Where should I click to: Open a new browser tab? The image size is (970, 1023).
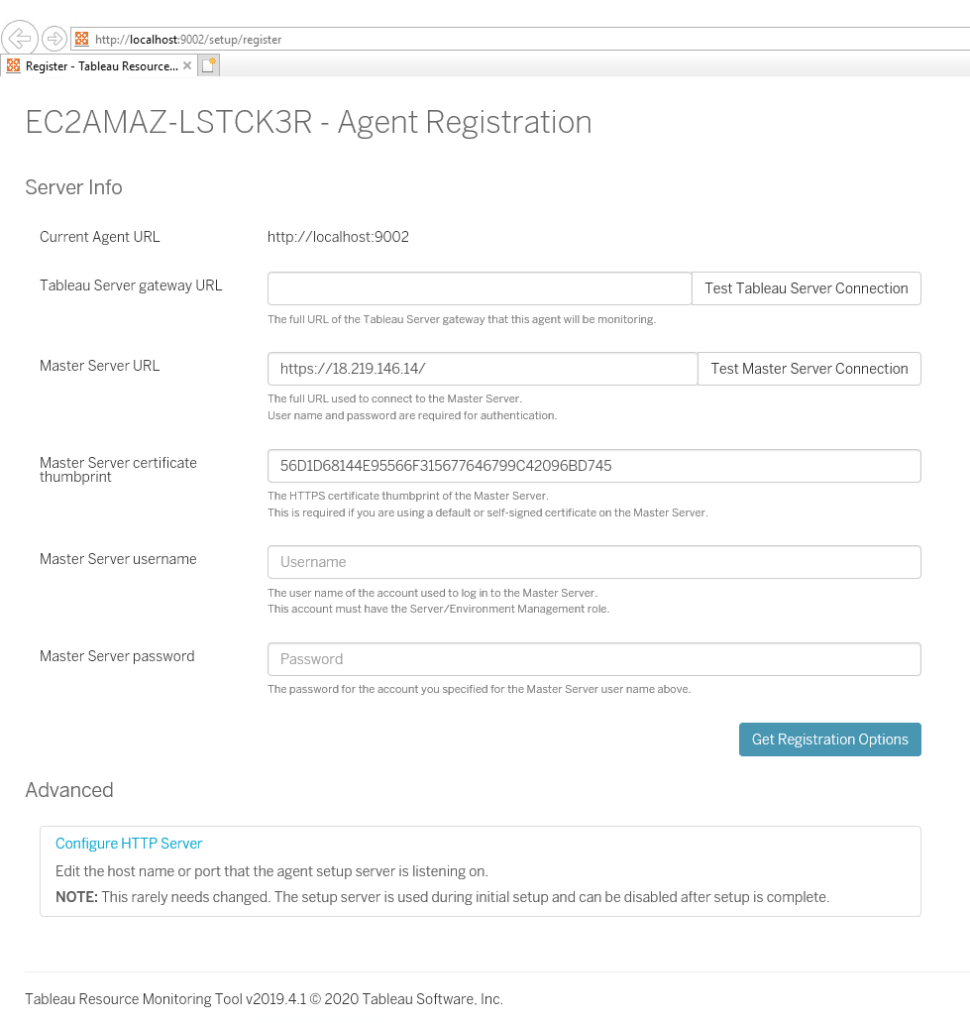click(209, 66)
